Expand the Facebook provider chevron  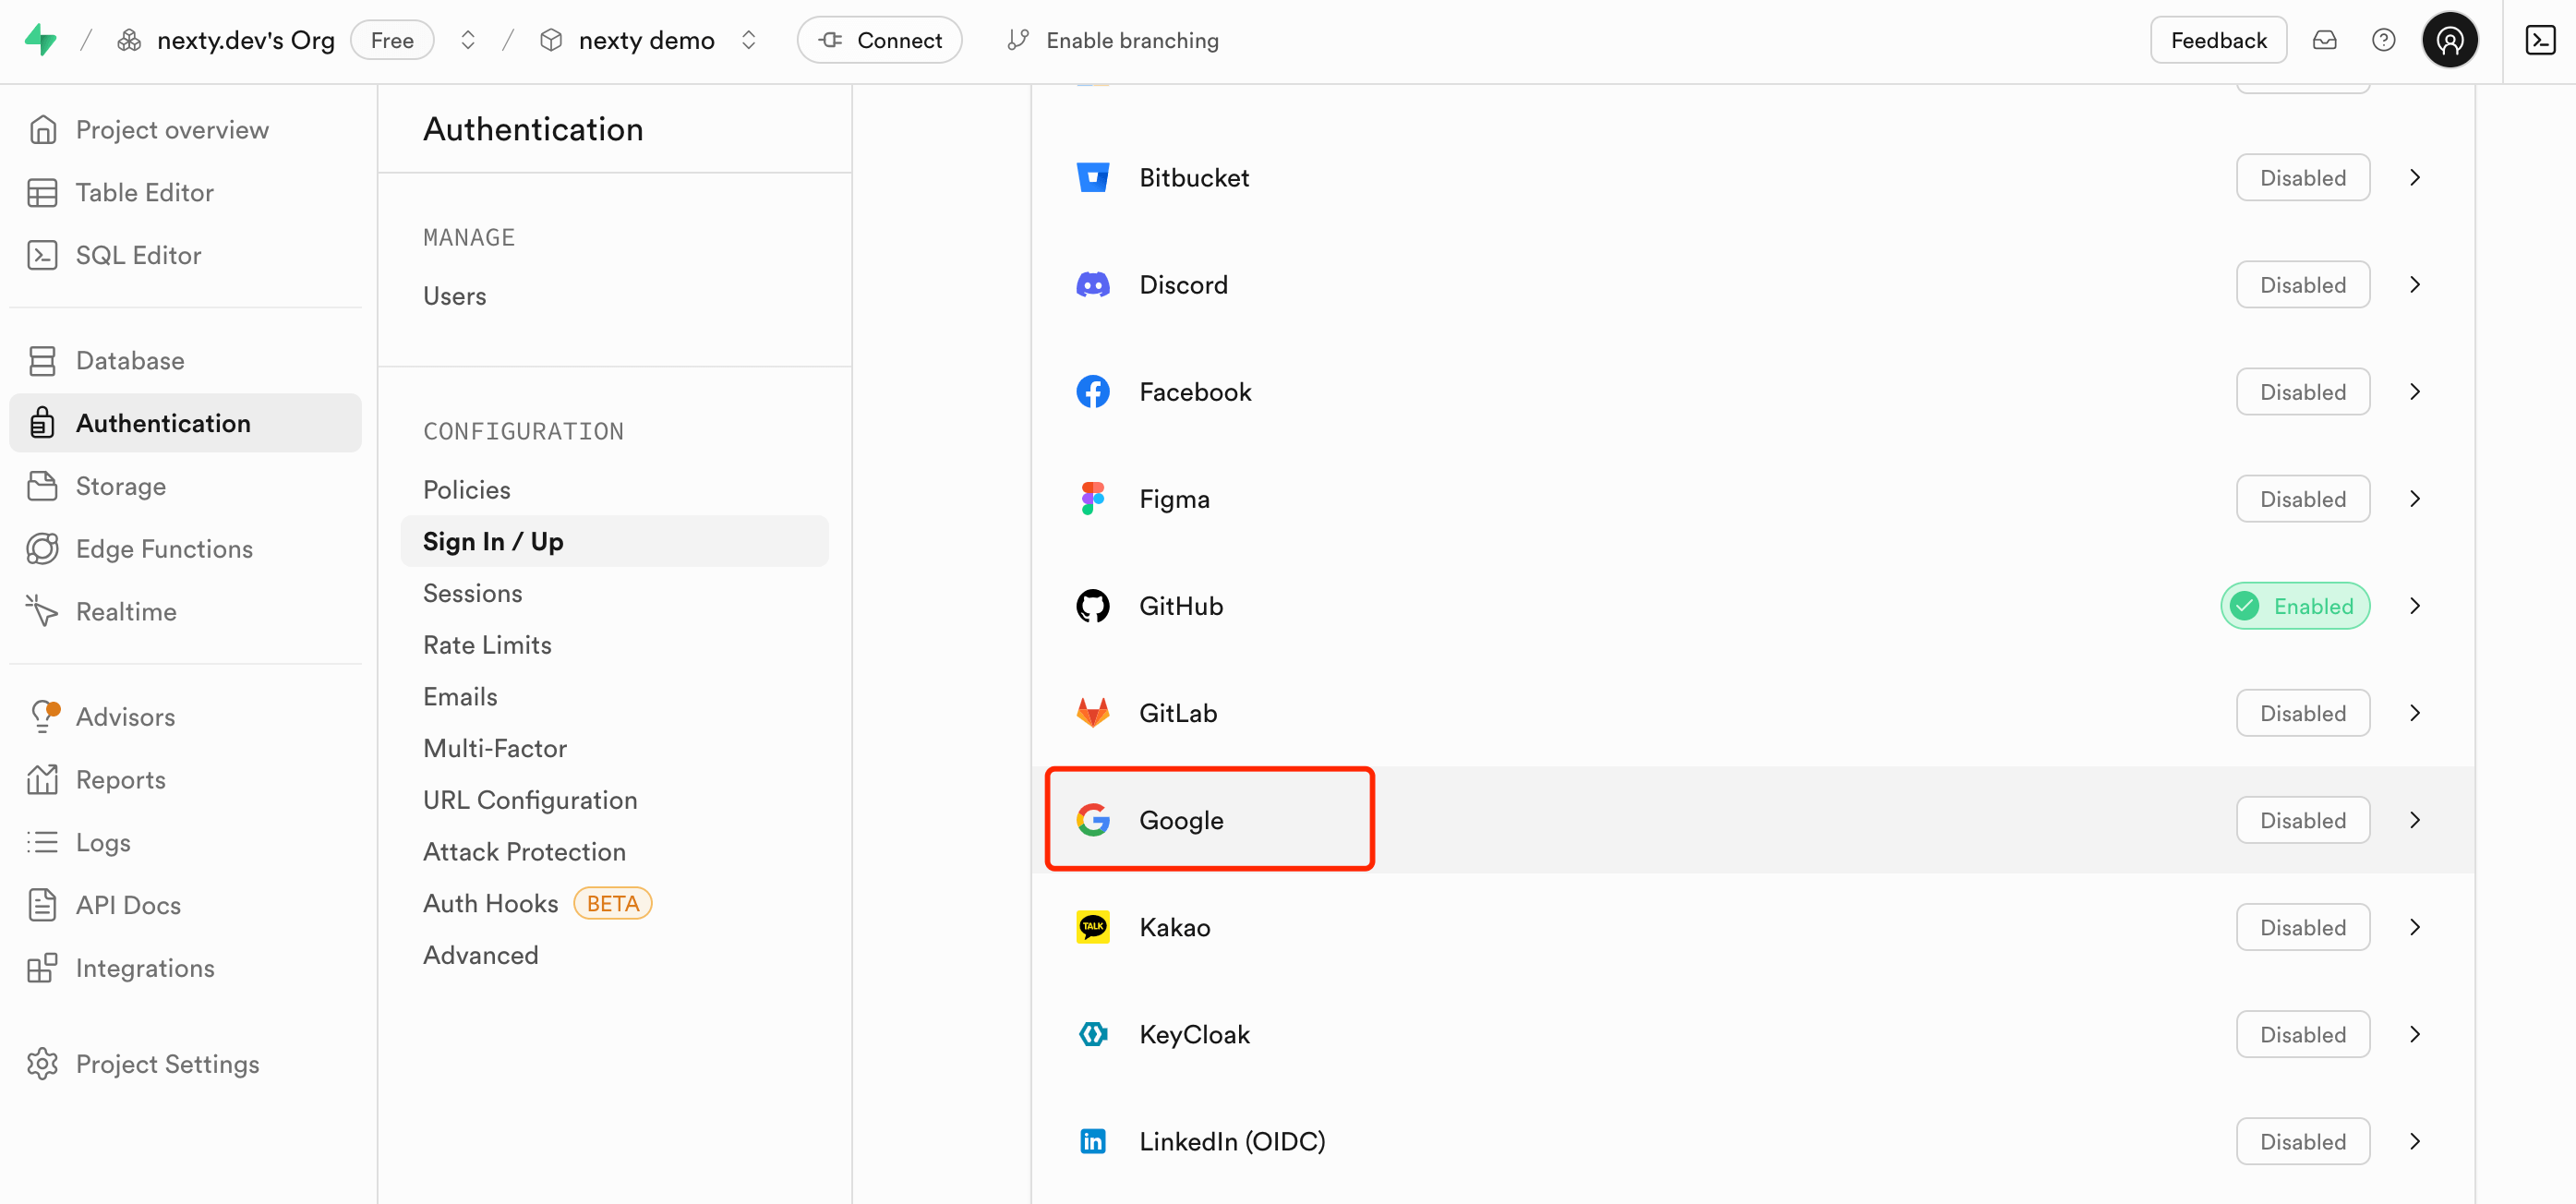2414,392
